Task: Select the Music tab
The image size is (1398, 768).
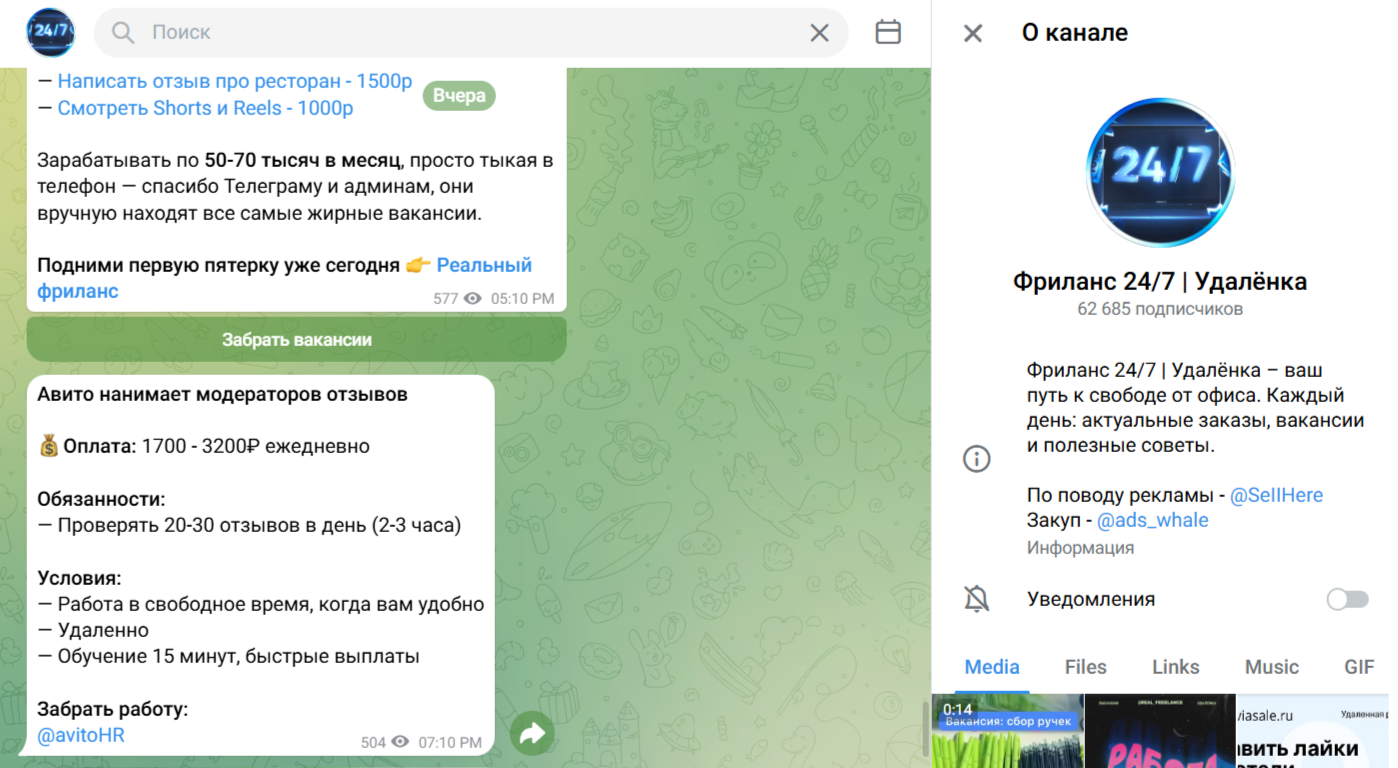Action: tap(1271, 667)
